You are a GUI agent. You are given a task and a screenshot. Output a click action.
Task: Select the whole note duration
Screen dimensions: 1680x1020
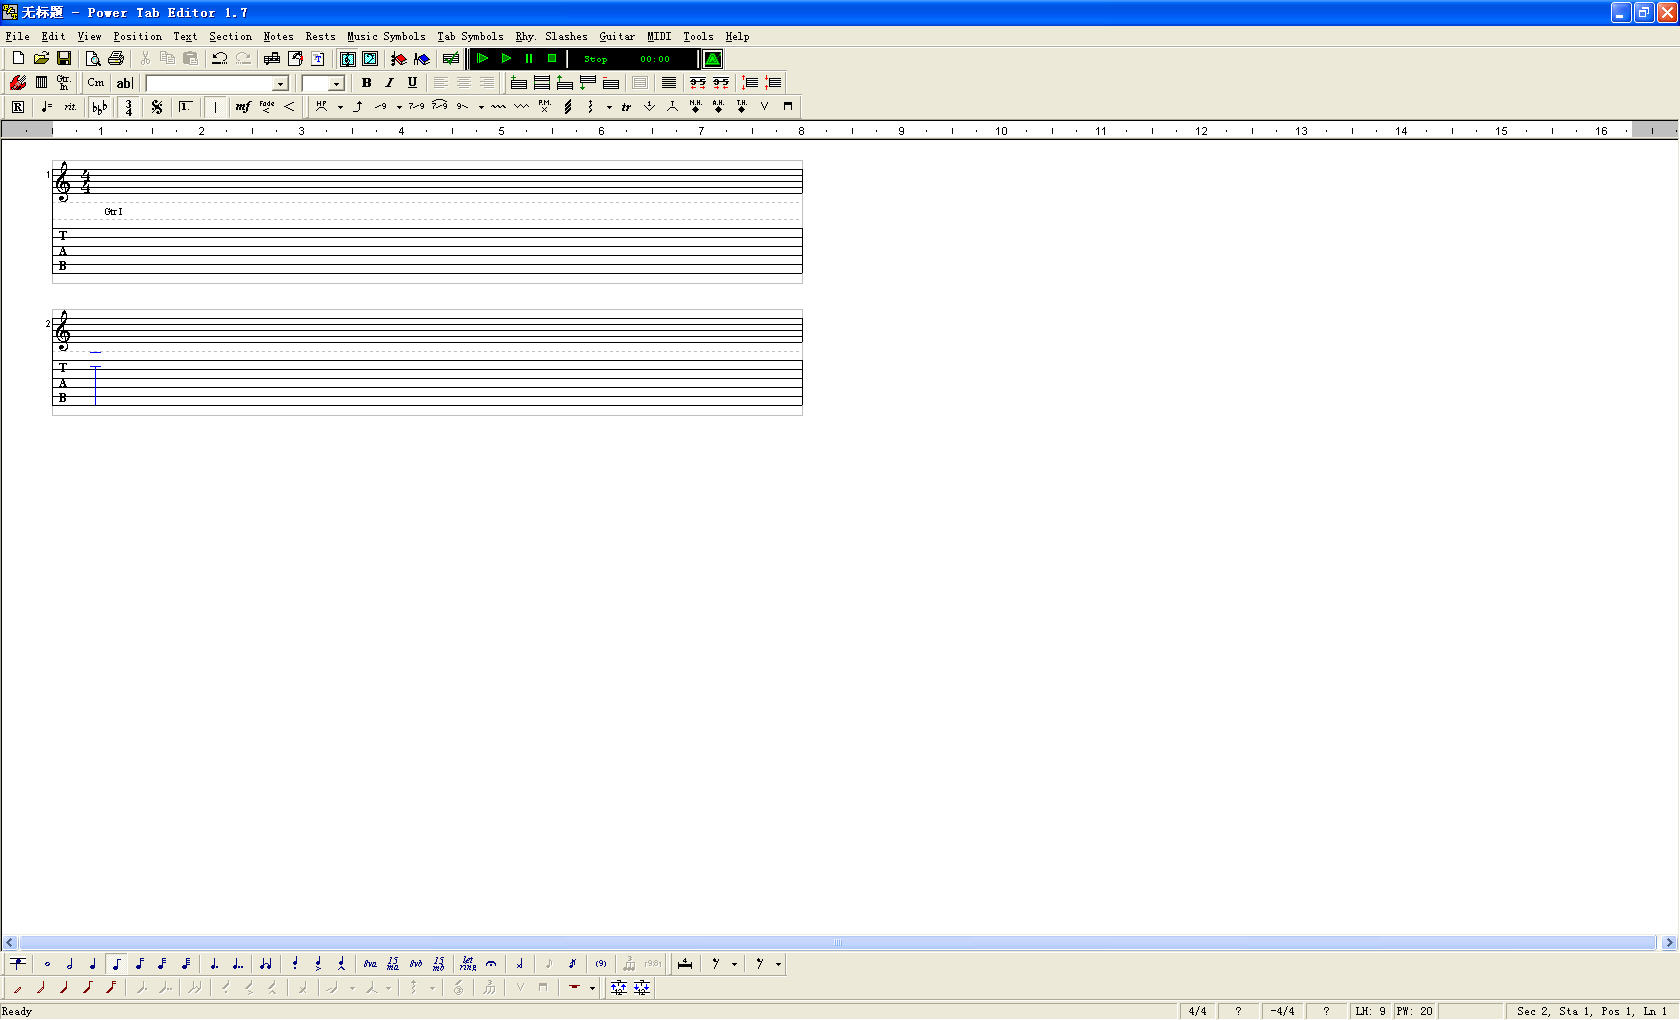pyautogui.click(x=47, y=964)
